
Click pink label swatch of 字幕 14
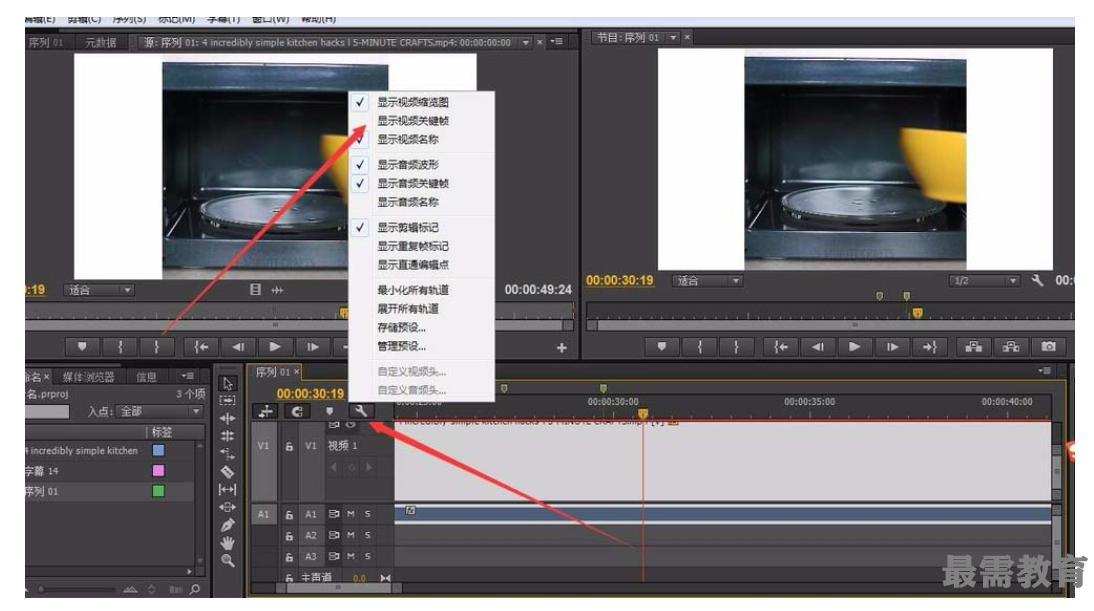pos(158,471)
